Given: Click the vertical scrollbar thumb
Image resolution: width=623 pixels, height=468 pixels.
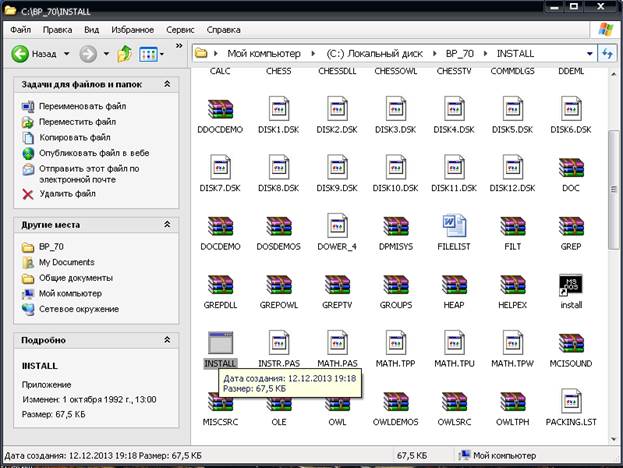Looking at the screenshot, I should tap(613, 190).
